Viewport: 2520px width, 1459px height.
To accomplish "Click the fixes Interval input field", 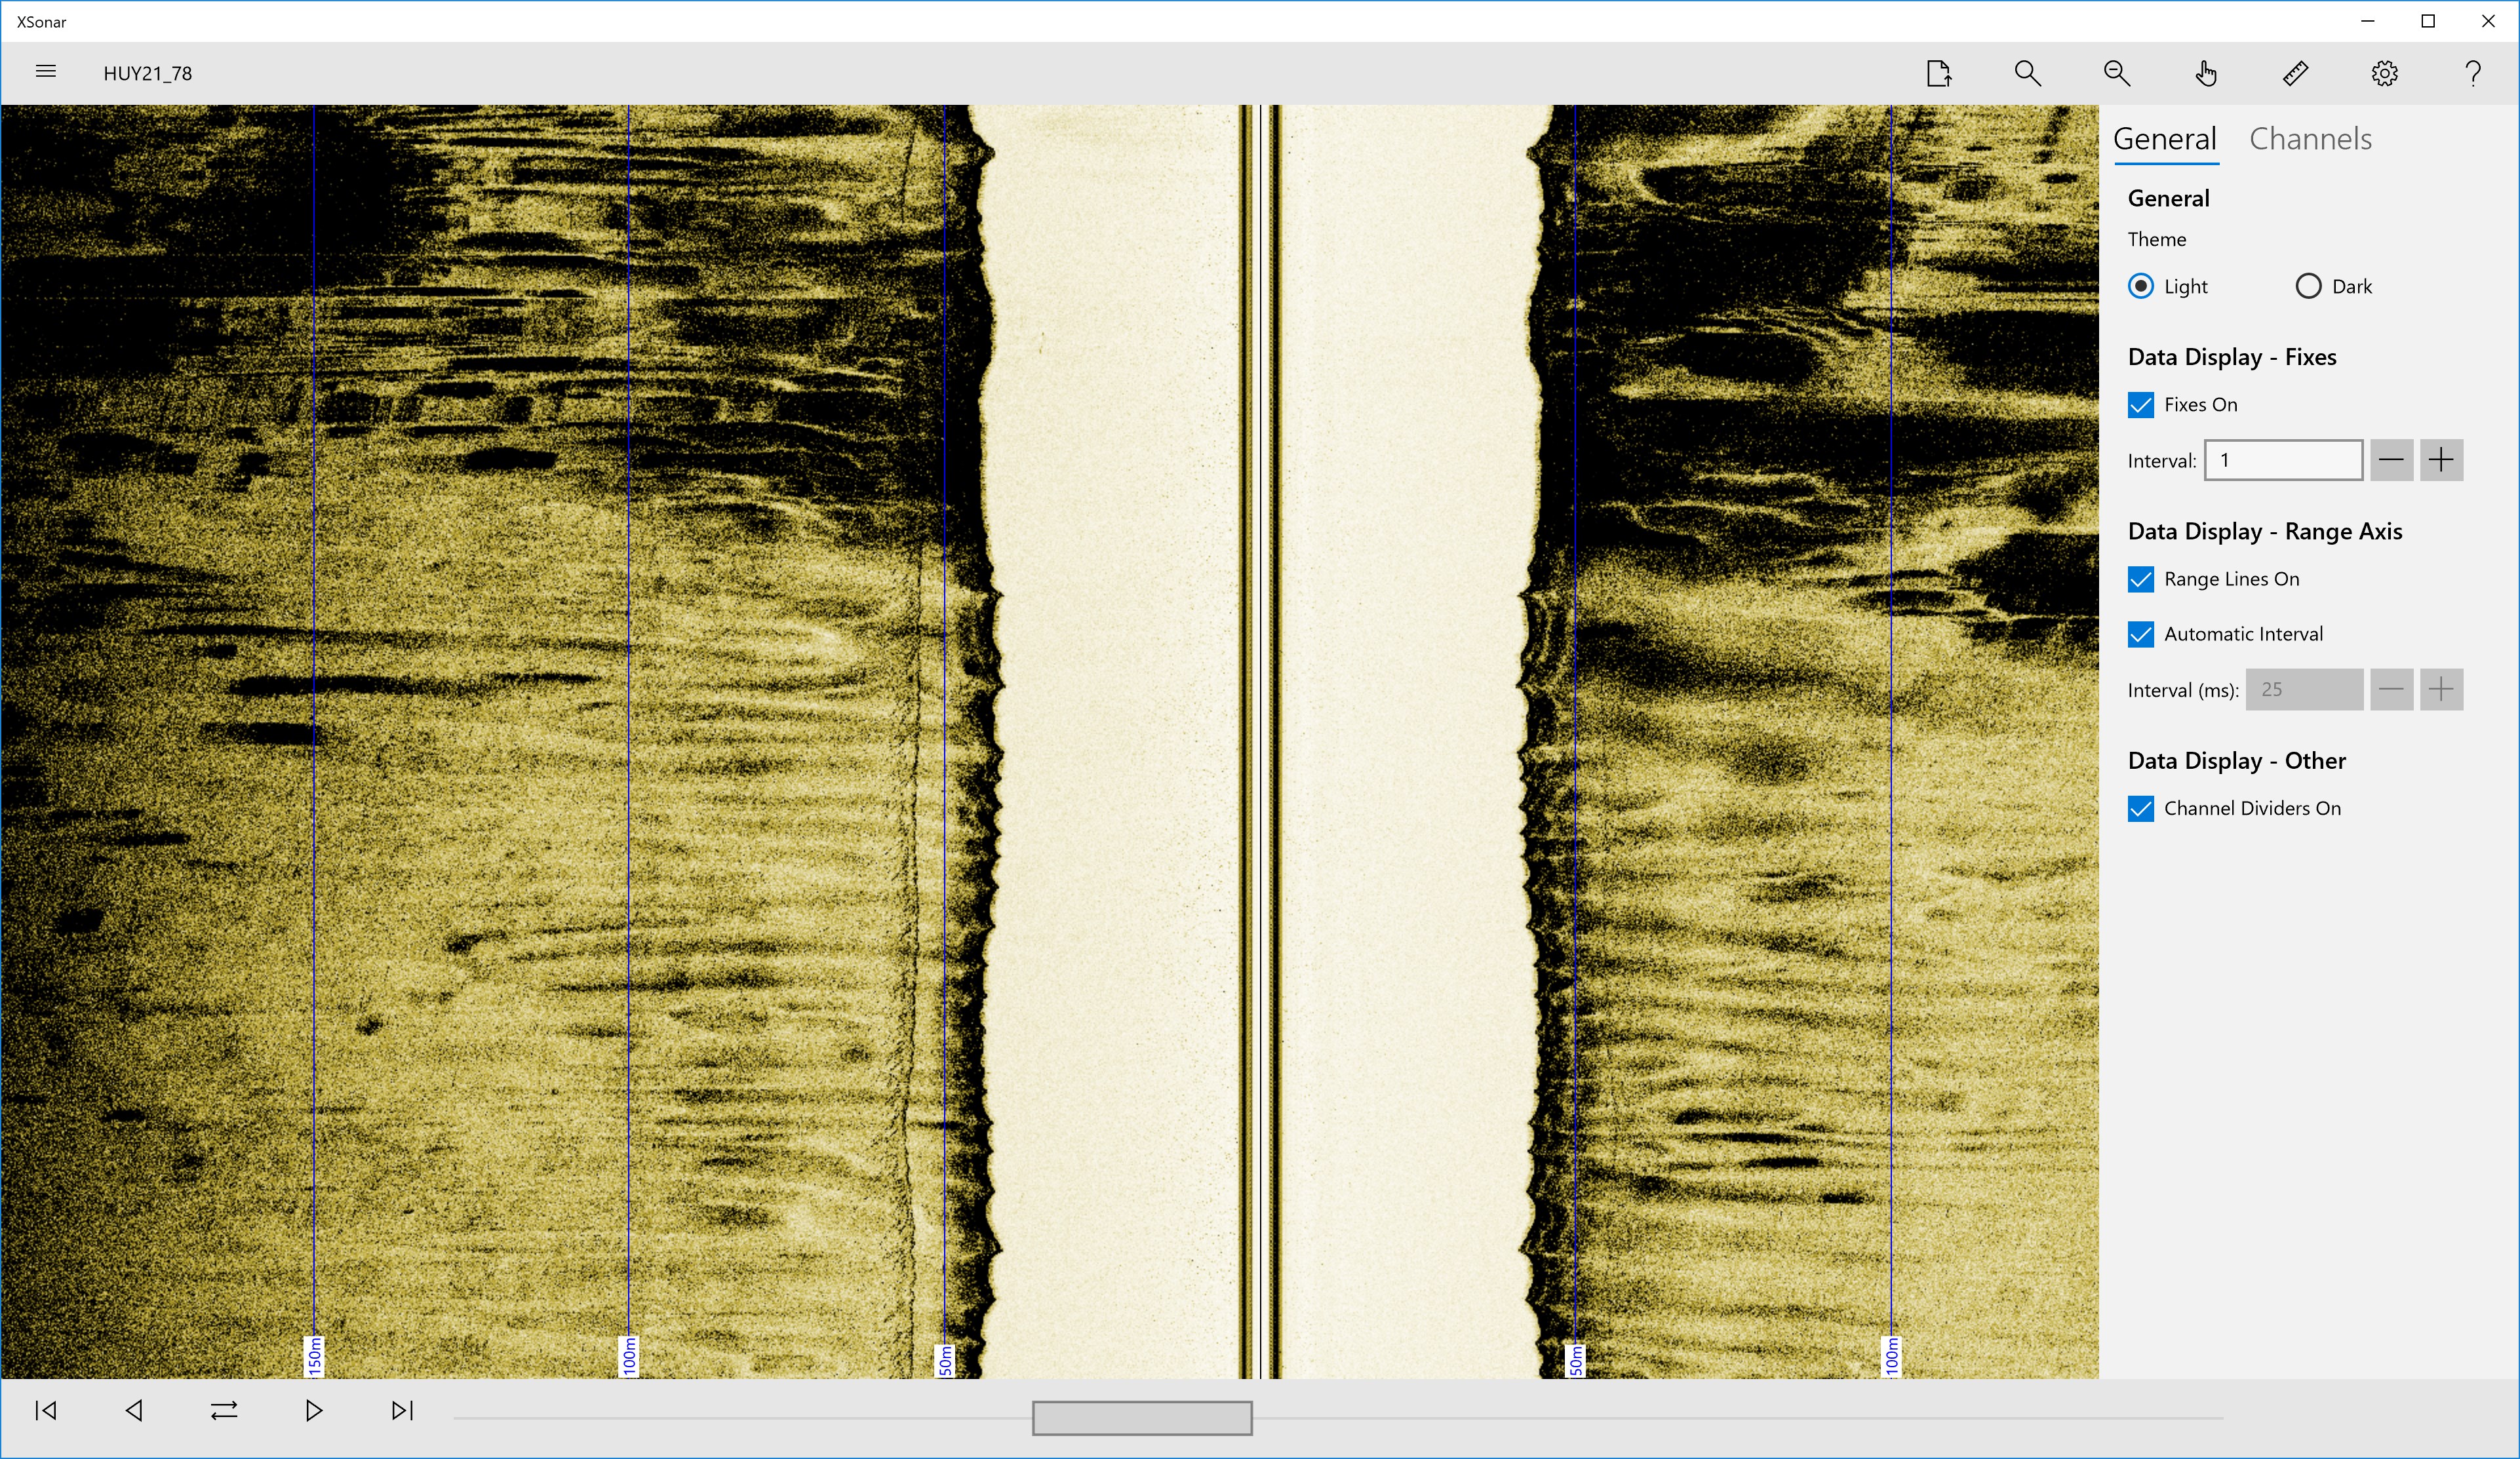I will [2283, 460].
